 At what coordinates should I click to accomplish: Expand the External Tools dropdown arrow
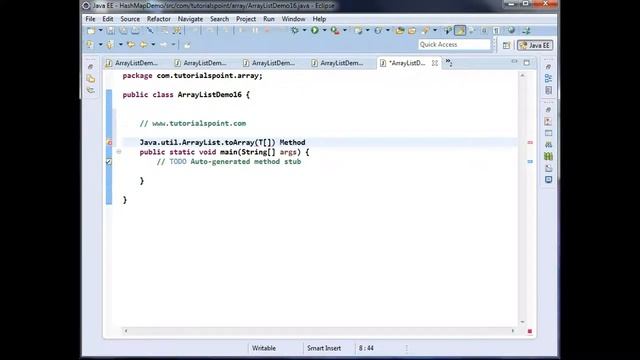pyautogui.click(x=345, y=31)
